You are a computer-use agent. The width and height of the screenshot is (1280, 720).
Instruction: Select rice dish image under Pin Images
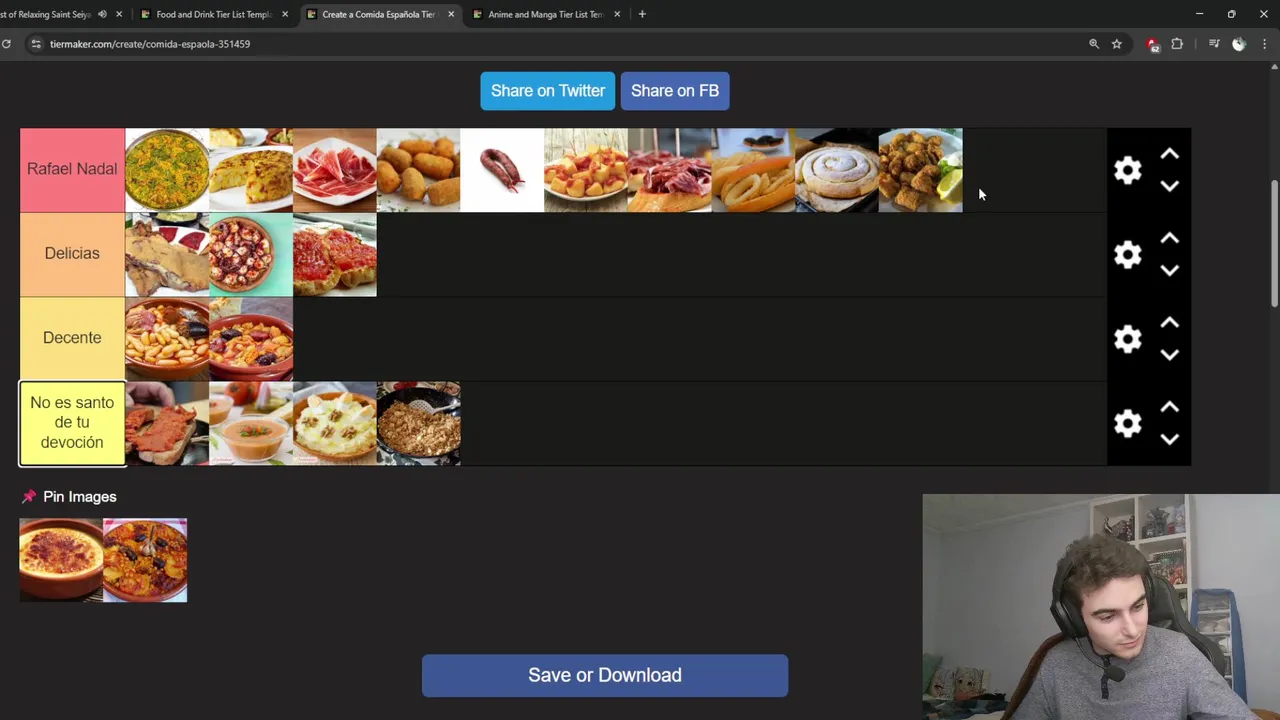click(x=145, y=560)
